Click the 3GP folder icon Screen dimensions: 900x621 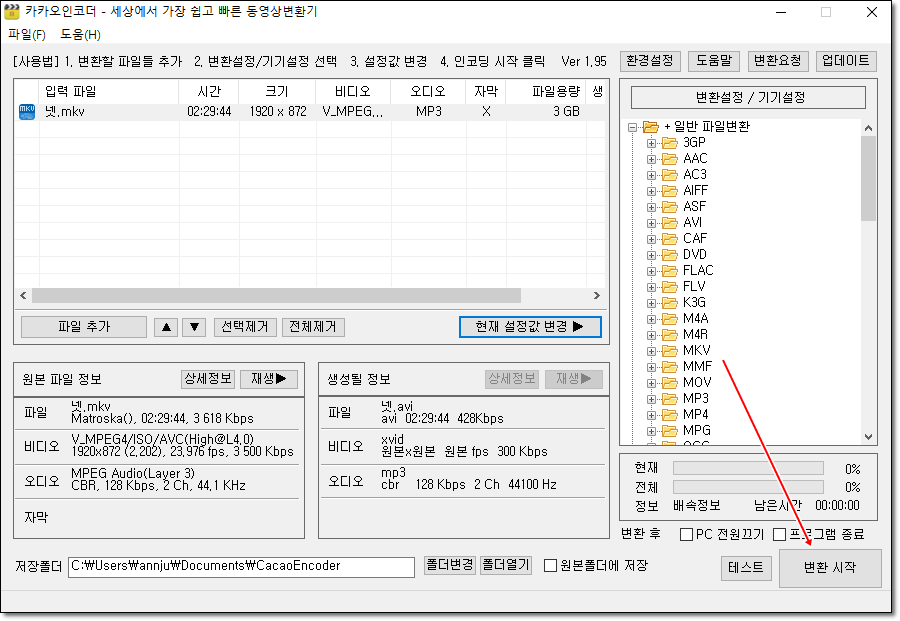[669, 142]
